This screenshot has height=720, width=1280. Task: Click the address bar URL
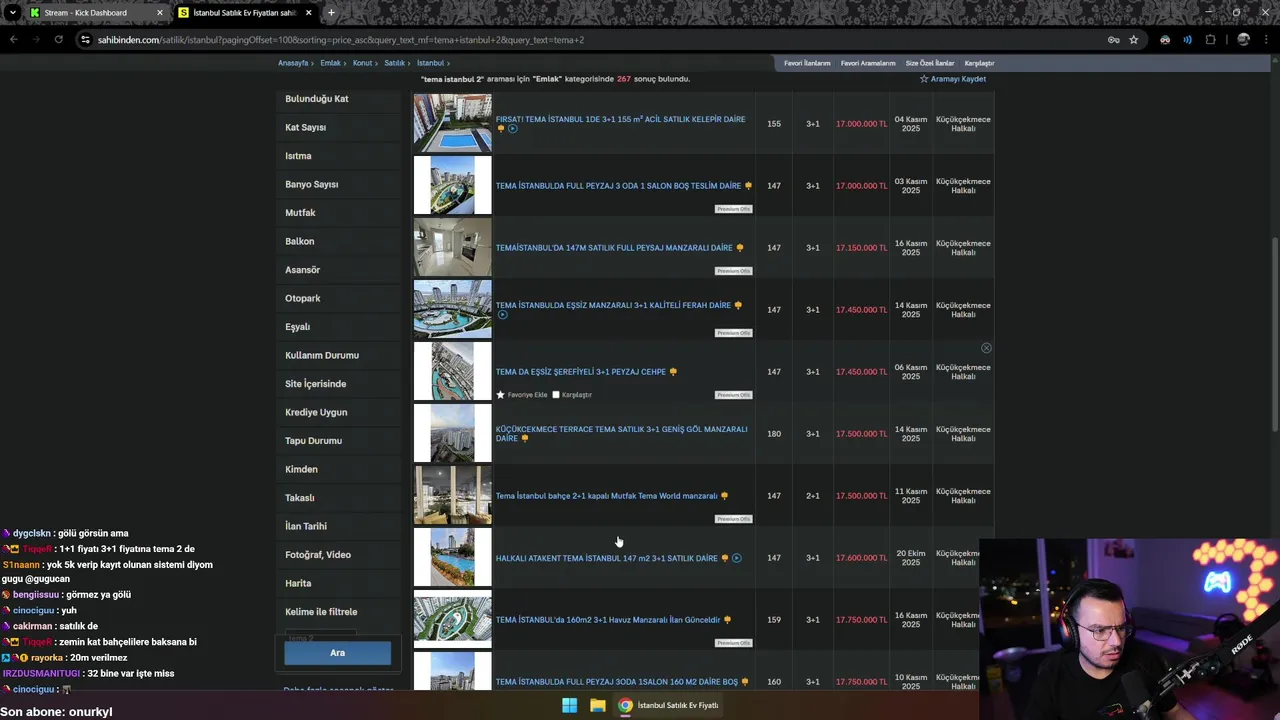[x=341, y=40]
